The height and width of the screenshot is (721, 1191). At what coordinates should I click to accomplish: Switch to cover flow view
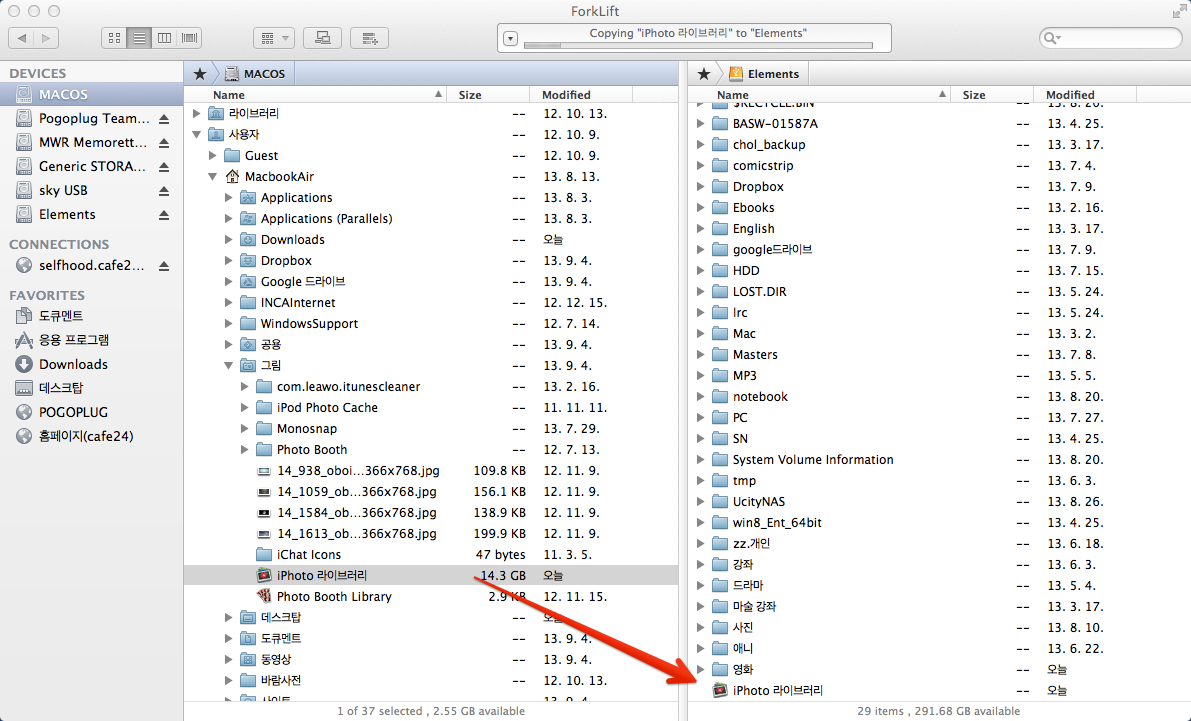click(x=189, y=38)
